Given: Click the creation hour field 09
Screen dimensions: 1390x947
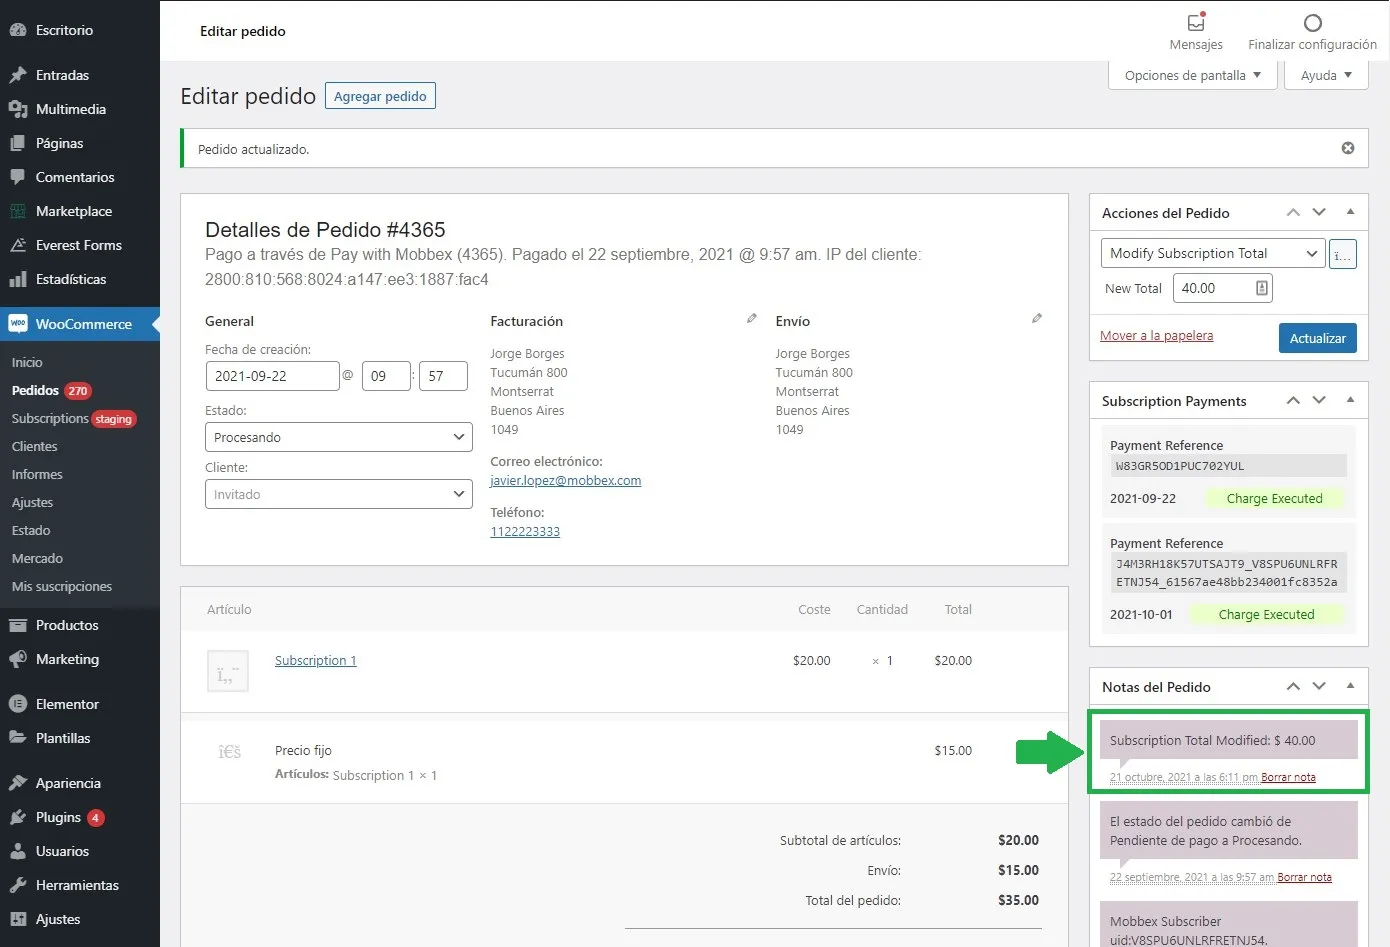Looking at the screenshot, I should tap(386, 376).
